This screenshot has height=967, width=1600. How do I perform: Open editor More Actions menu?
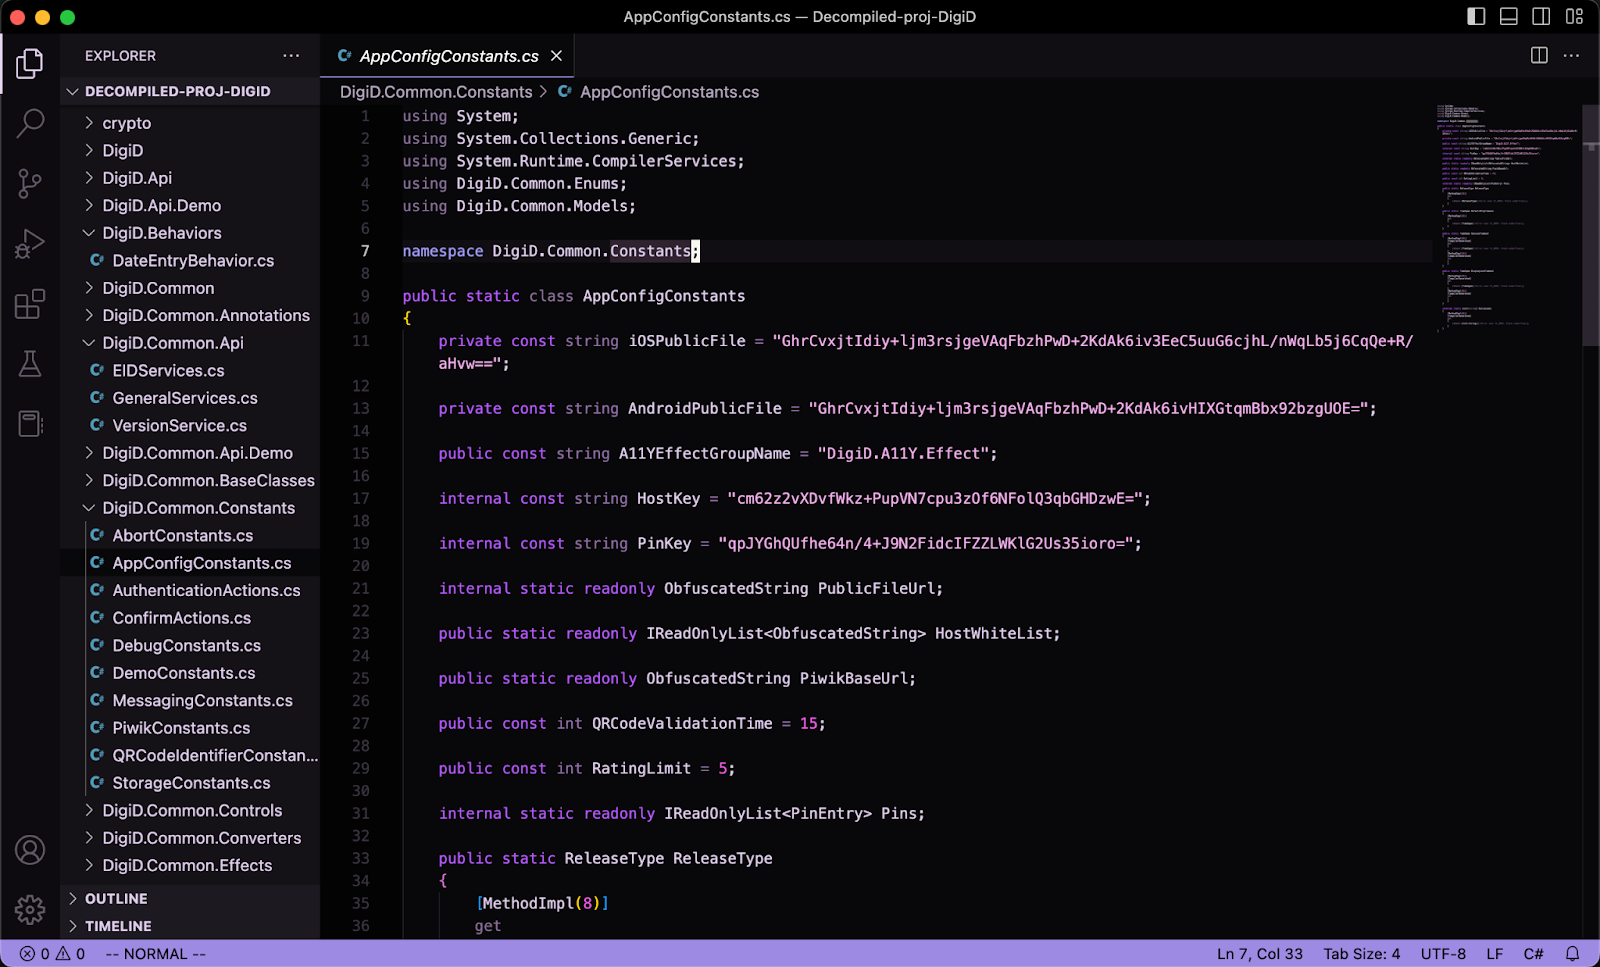pyautogui.click(x=1572, y=56)
